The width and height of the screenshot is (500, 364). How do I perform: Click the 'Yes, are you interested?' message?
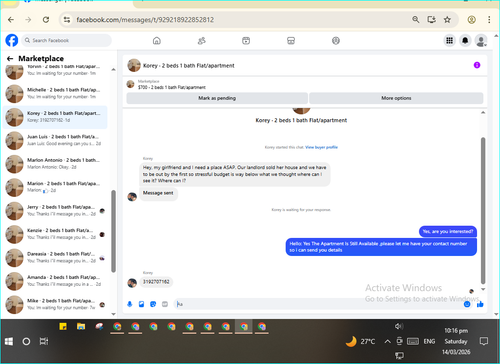(448, 231)
